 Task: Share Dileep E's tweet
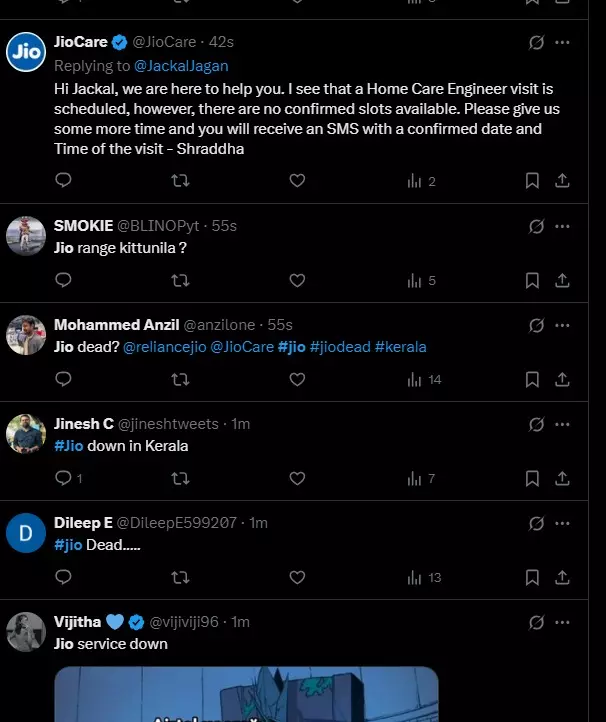click(x=562, y=577)
